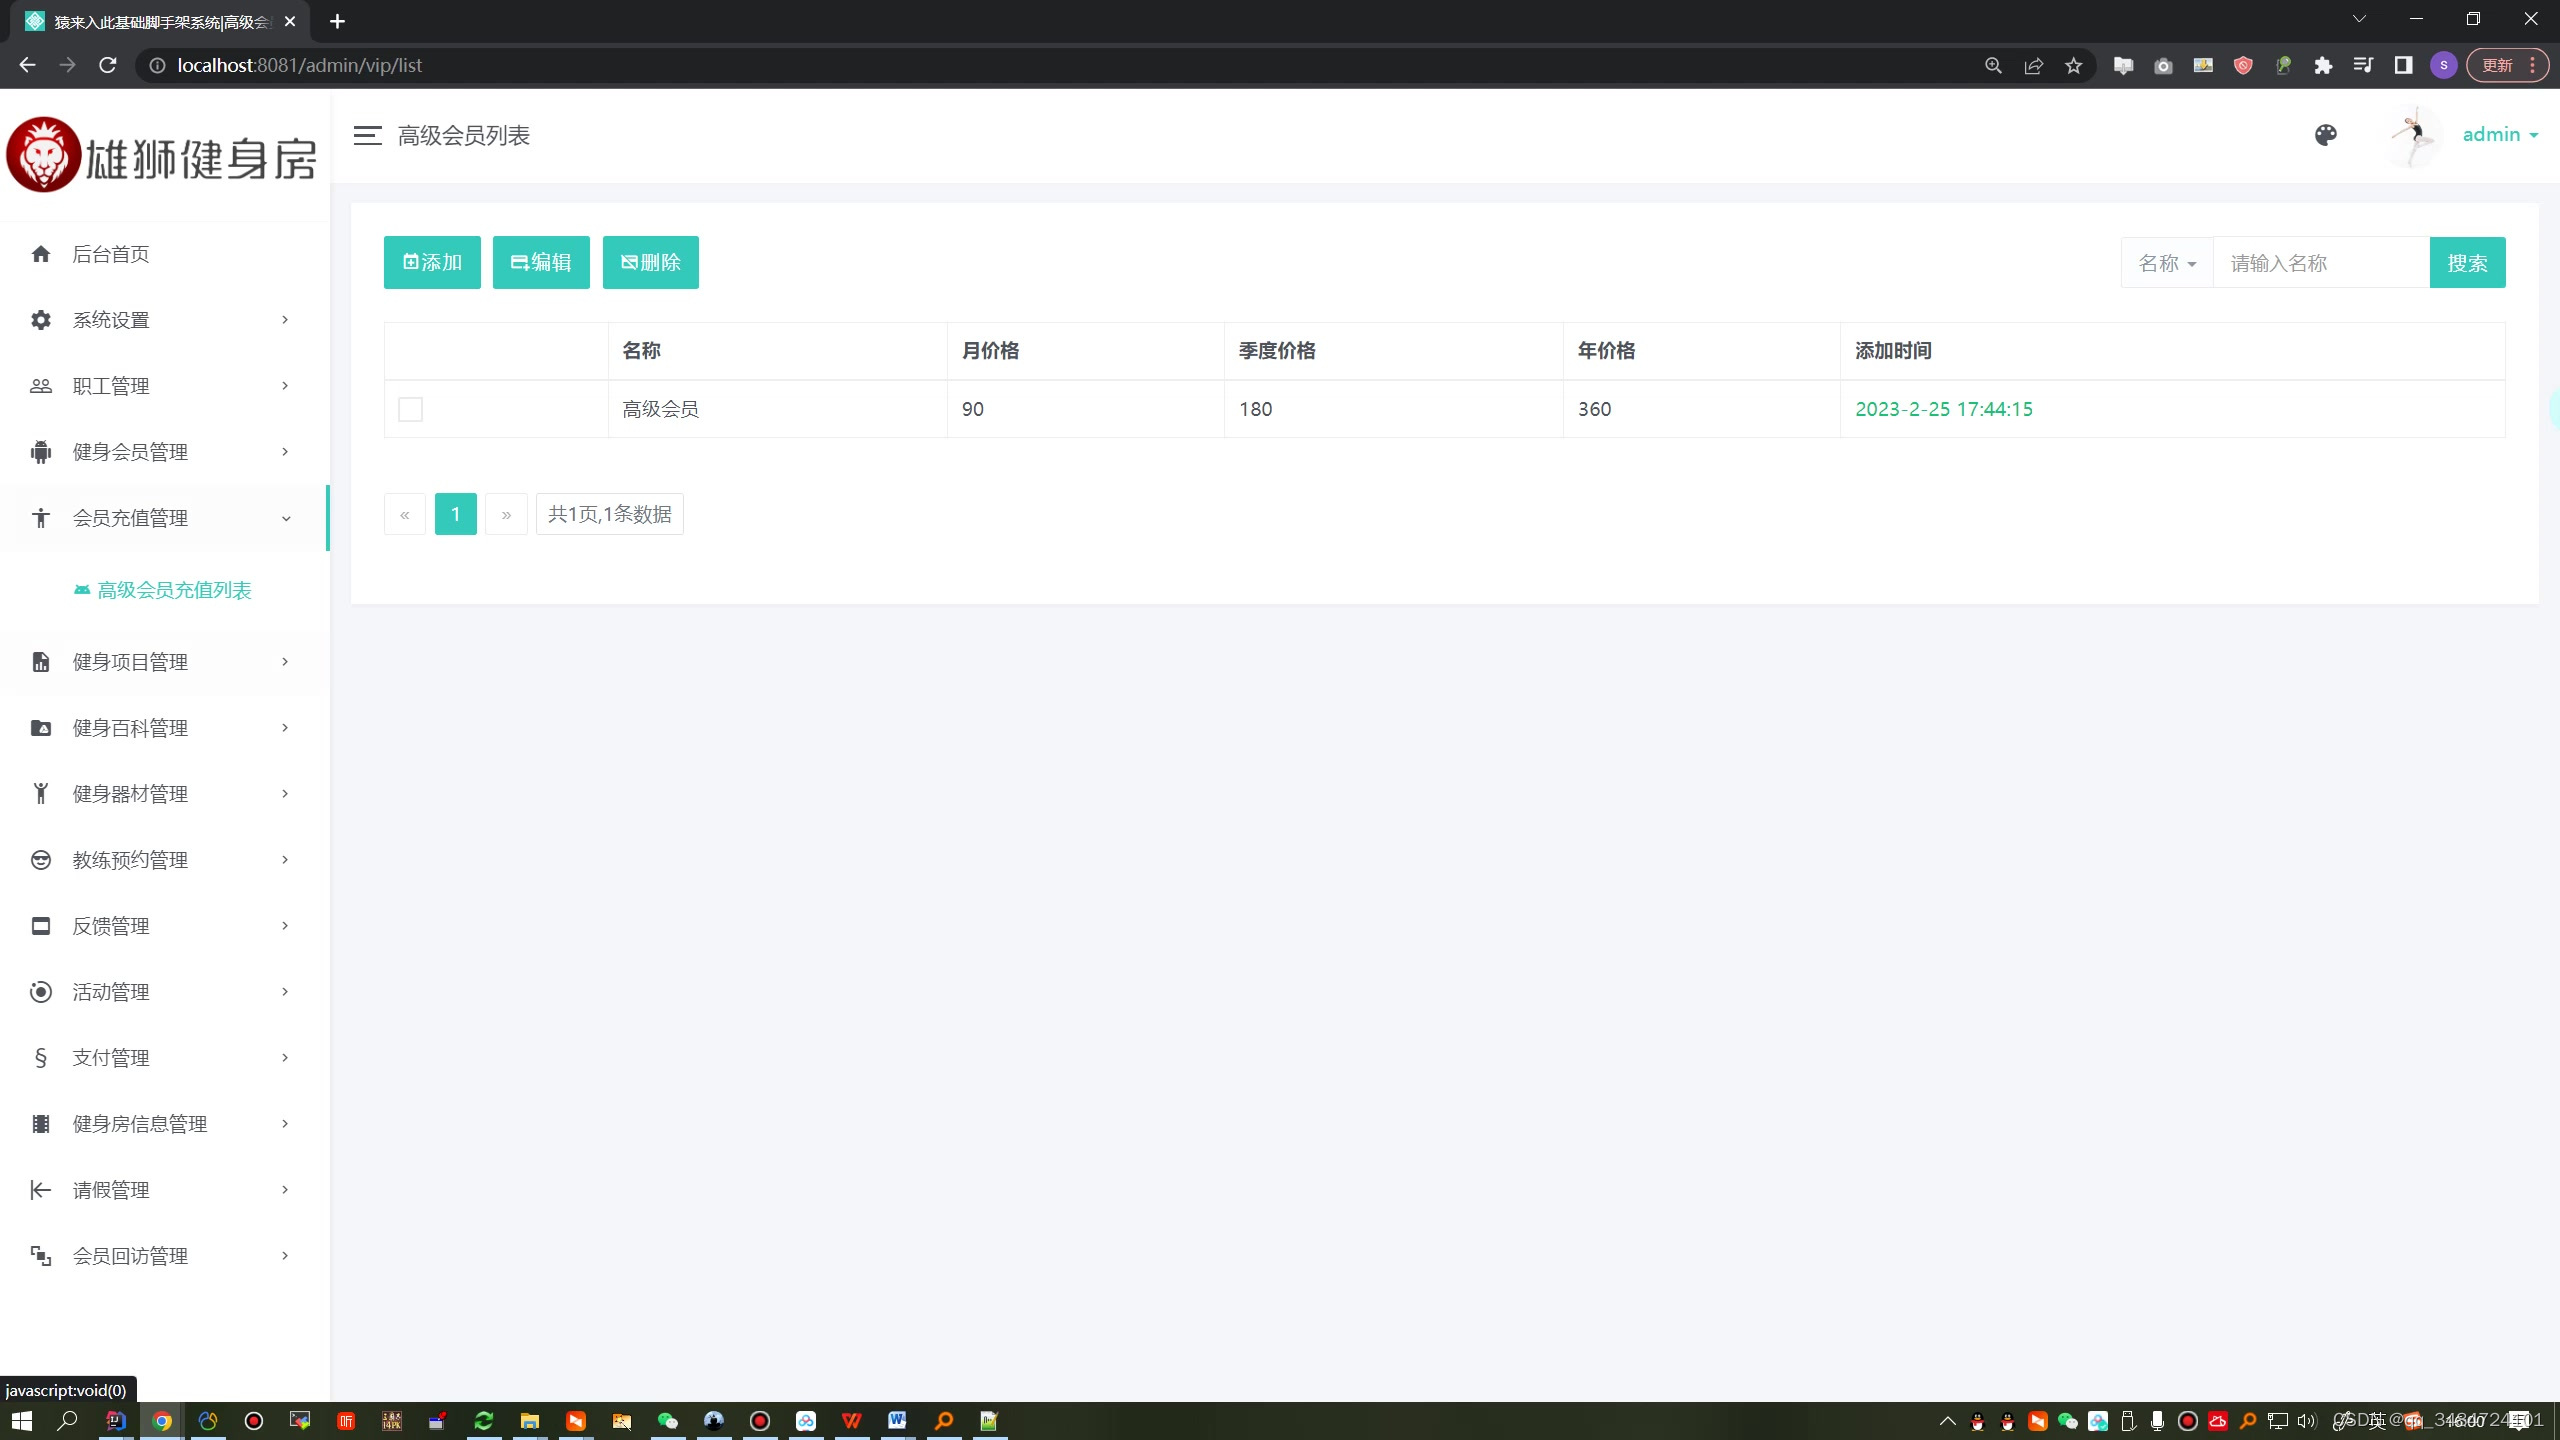Open 高级会员充值列表 submenu item
Screen dimensions: 2560x1440
pos(174,590)
